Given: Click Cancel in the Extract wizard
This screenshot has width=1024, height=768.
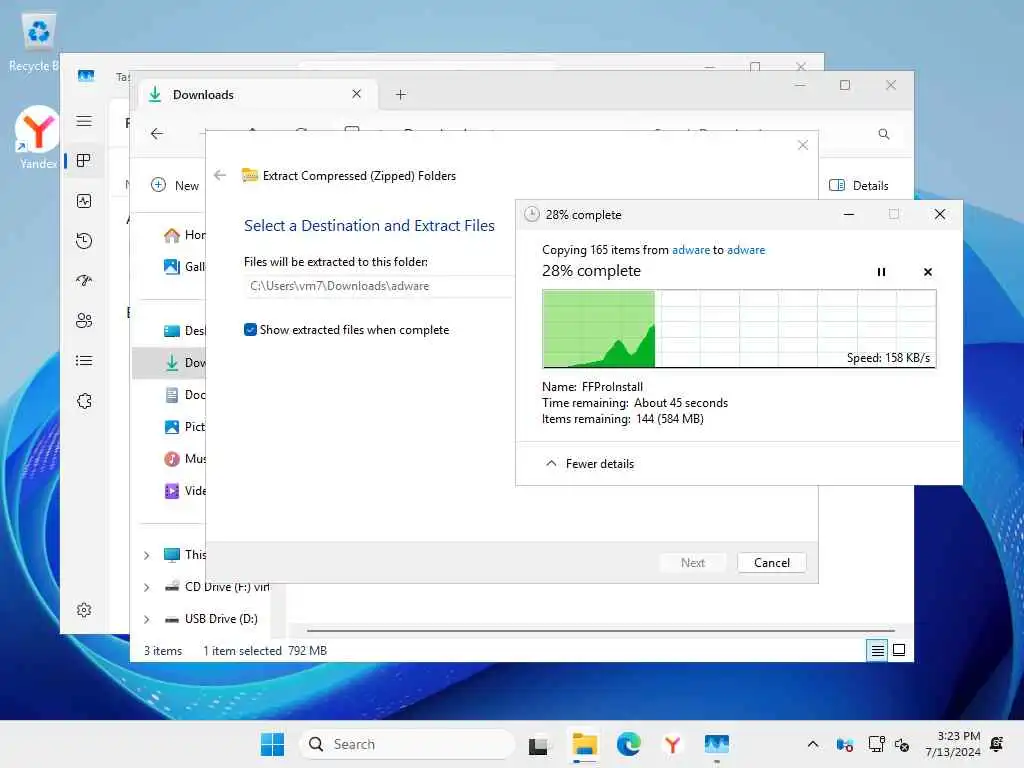Looking at the screenshot, I should point(771,563).
